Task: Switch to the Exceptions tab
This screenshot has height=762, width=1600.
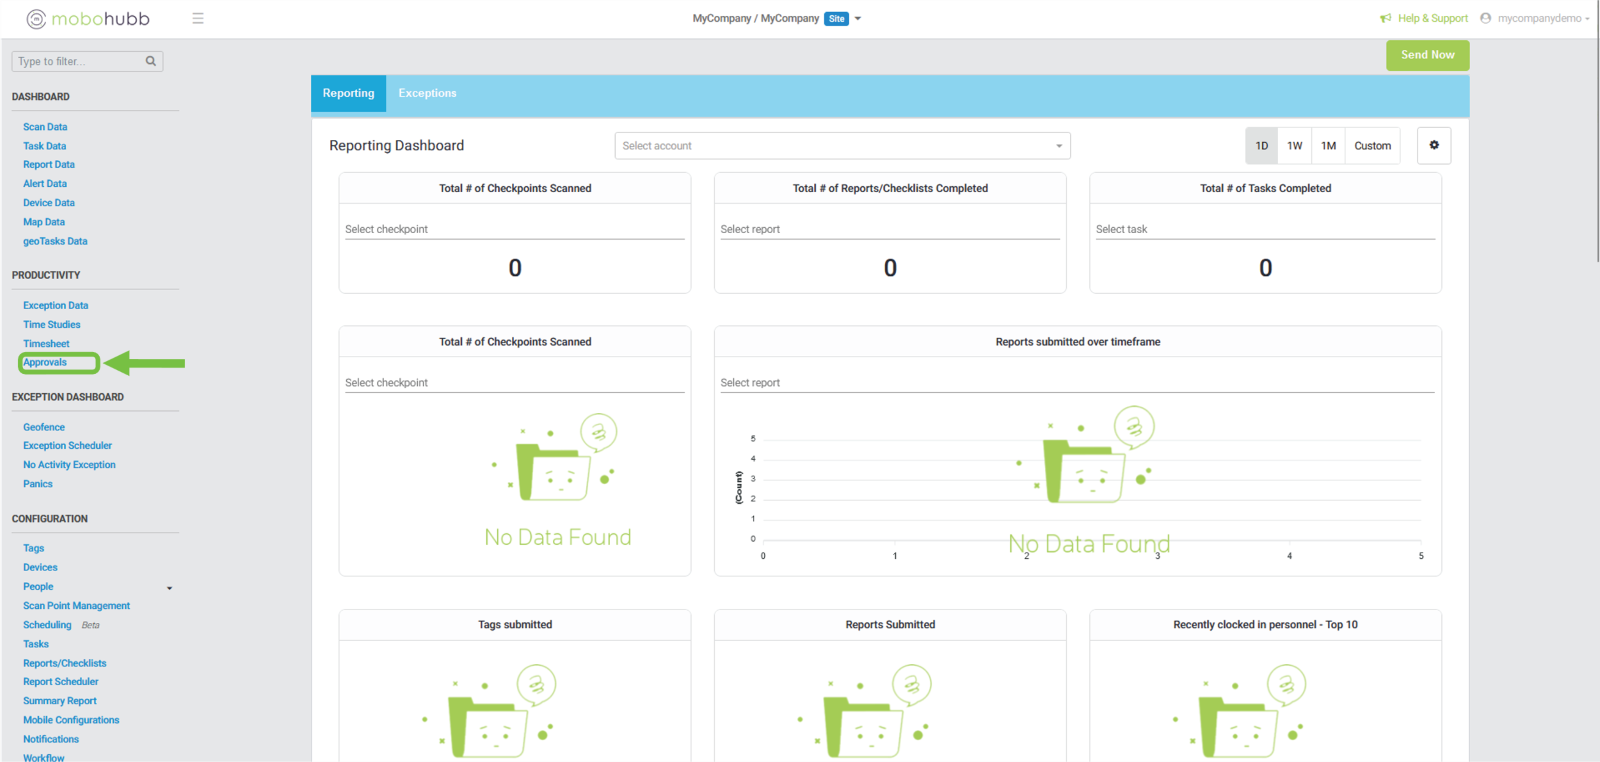Action: (427, 93)
